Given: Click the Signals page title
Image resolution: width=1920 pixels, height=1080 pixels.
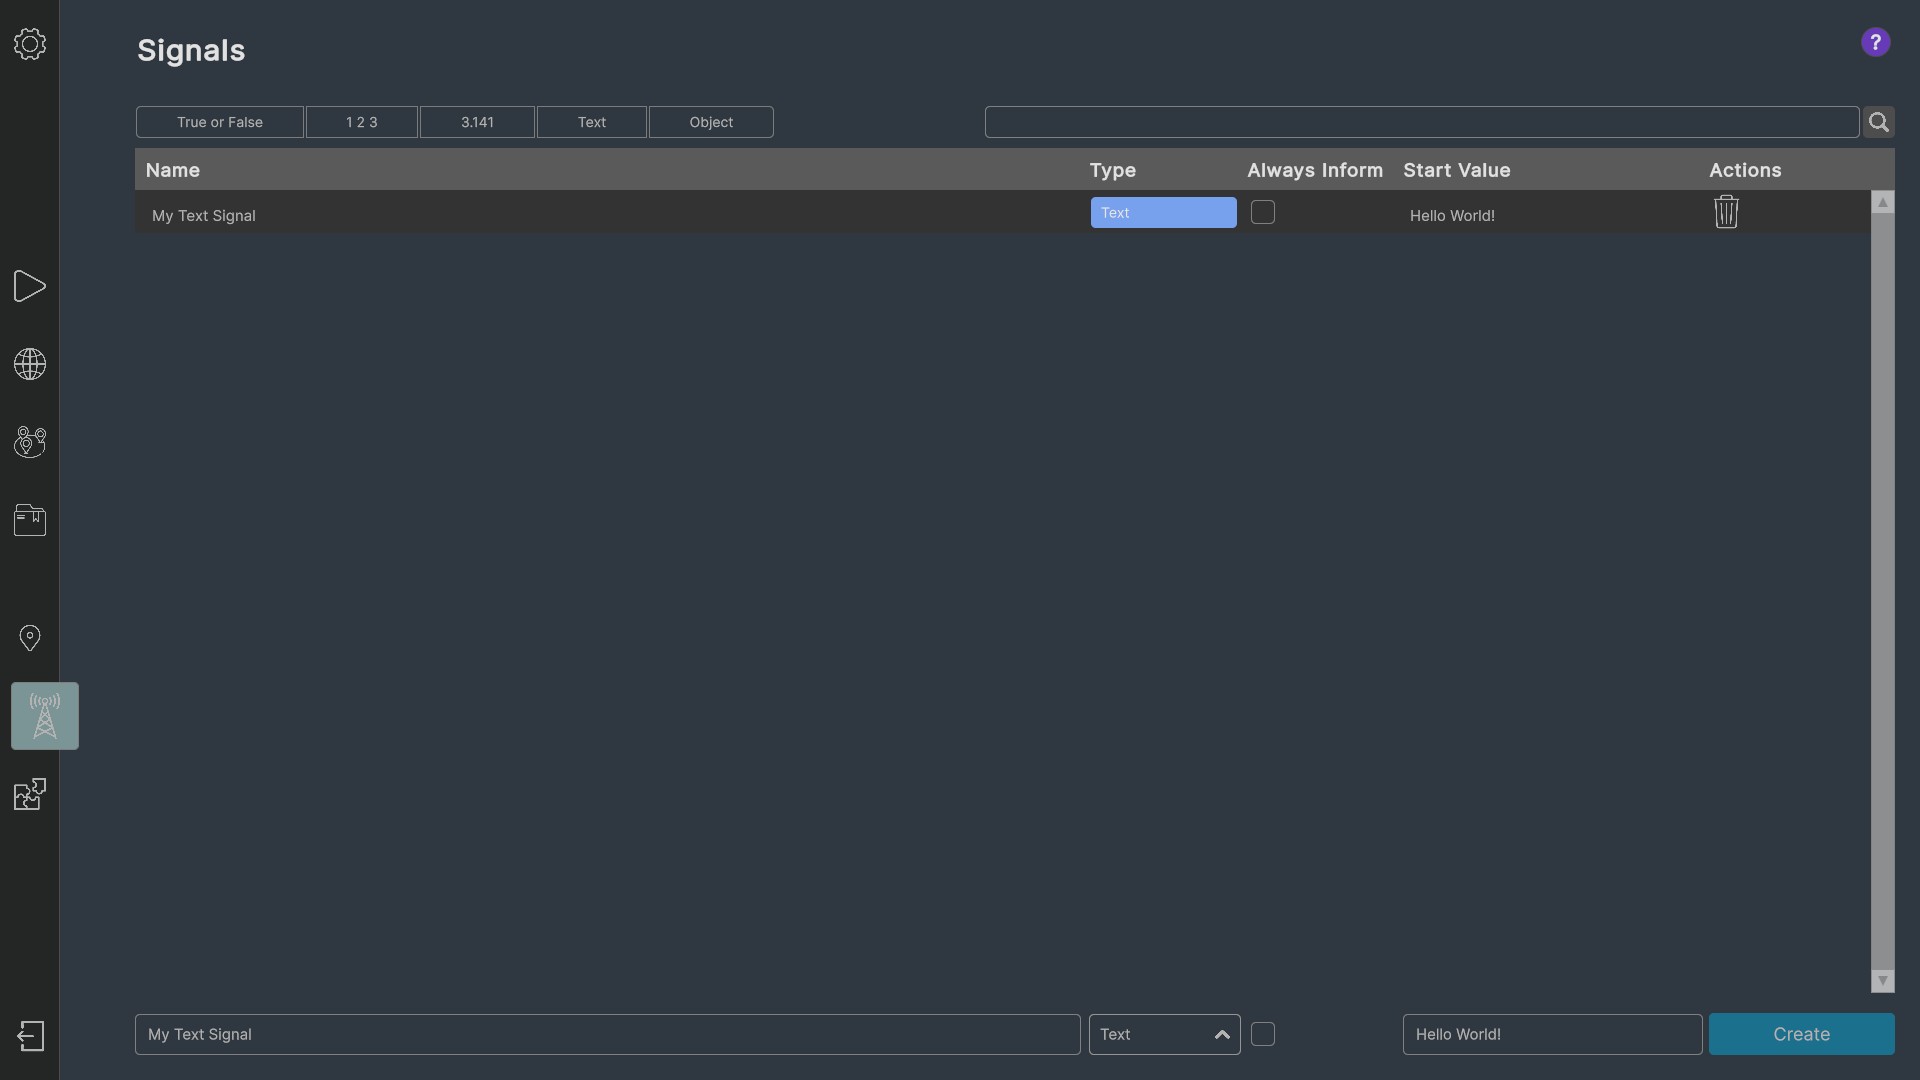Looking at the screenshot, I should coord(191,50).
